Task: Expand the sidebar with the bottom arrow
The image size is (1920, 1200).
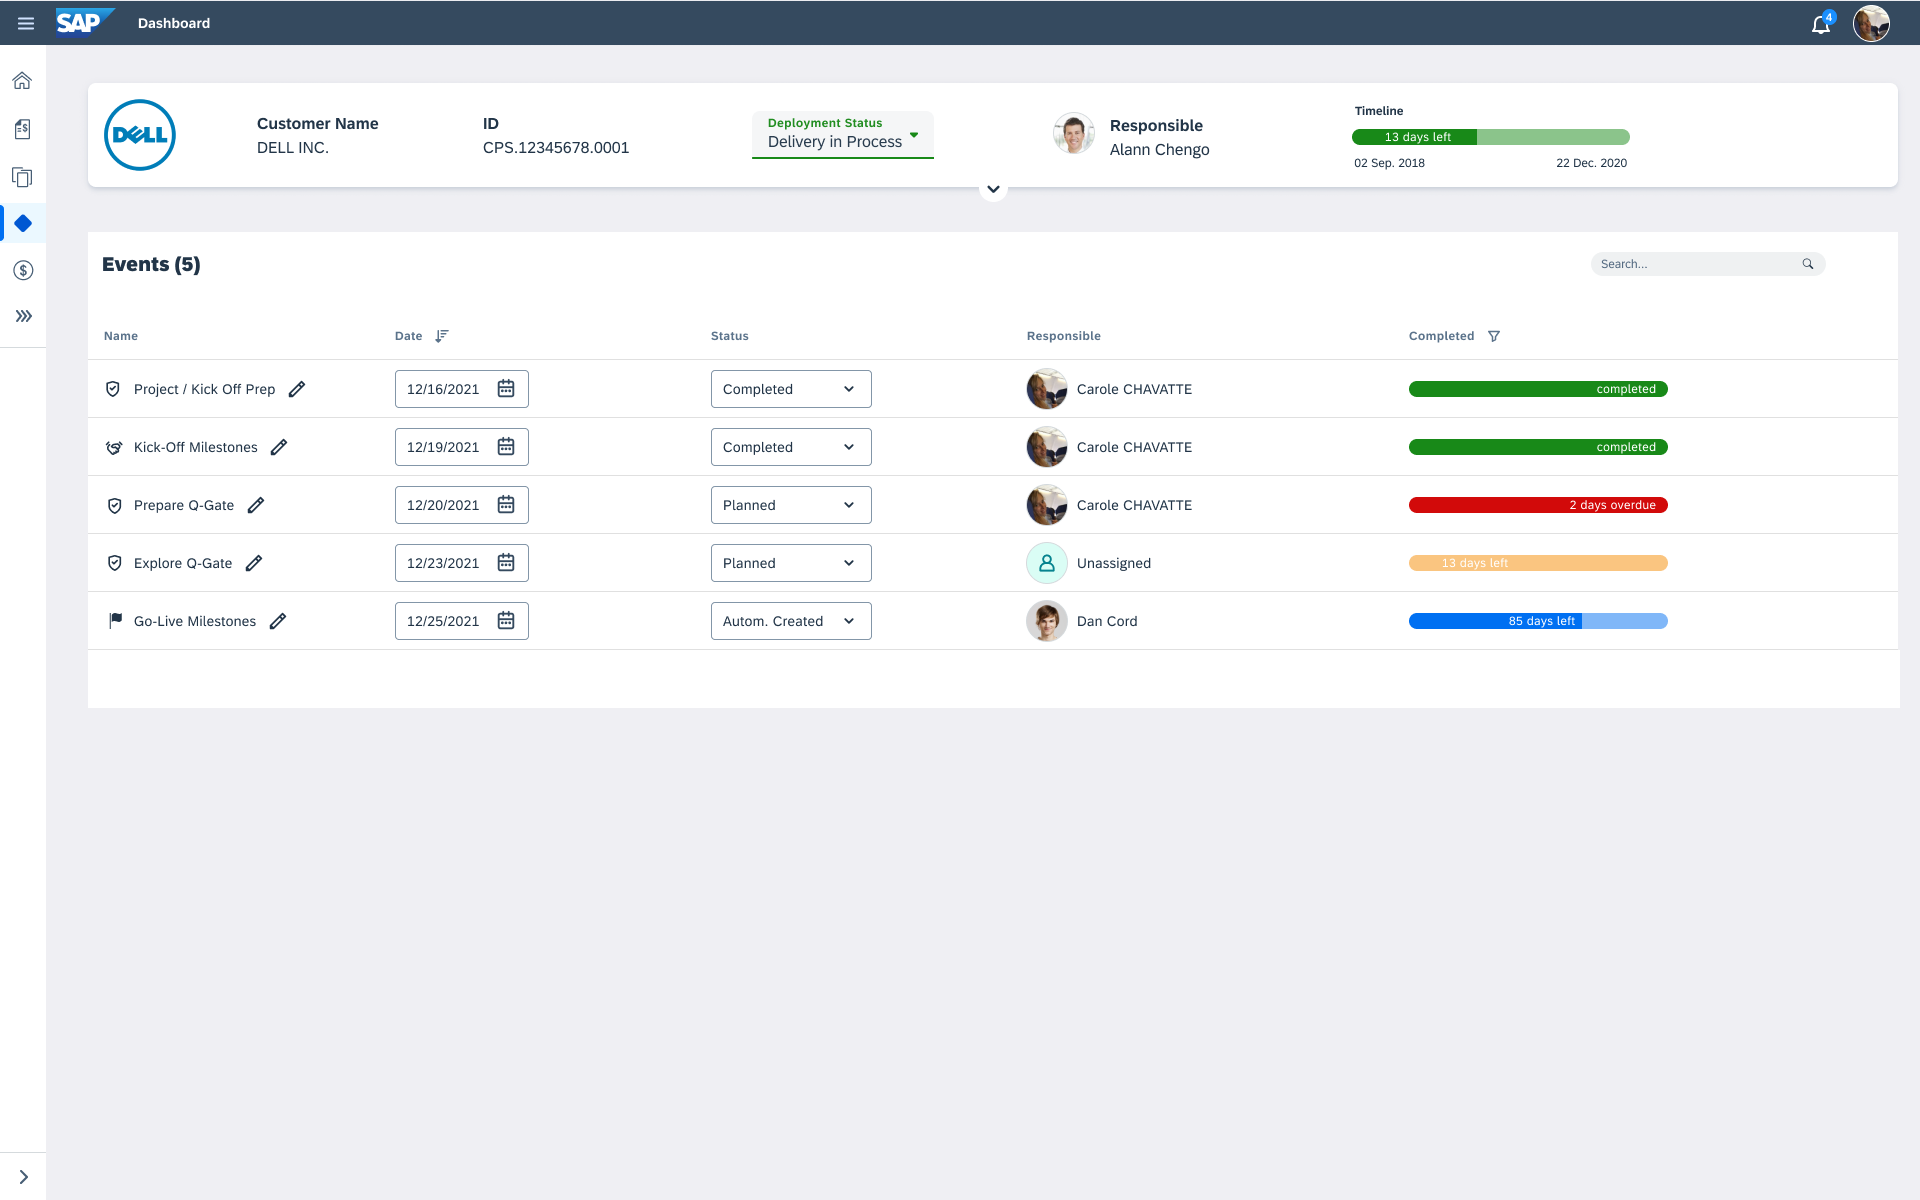Action: [x=23, y=1177]
